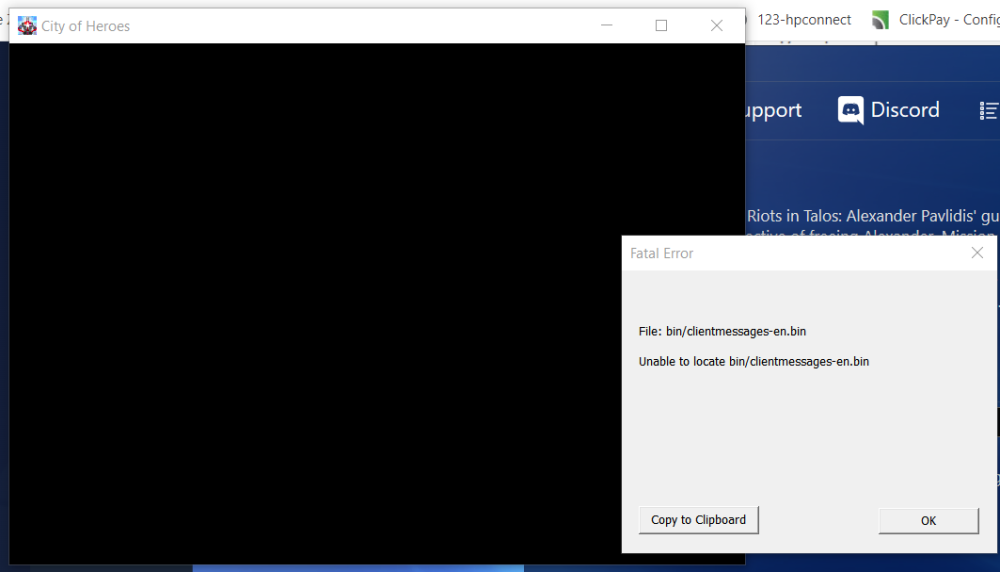This screenshot has height=572, width=1000.
Task: Maximize the City of Heroes window
Action: pyautogui.click(x=661, y=26)
